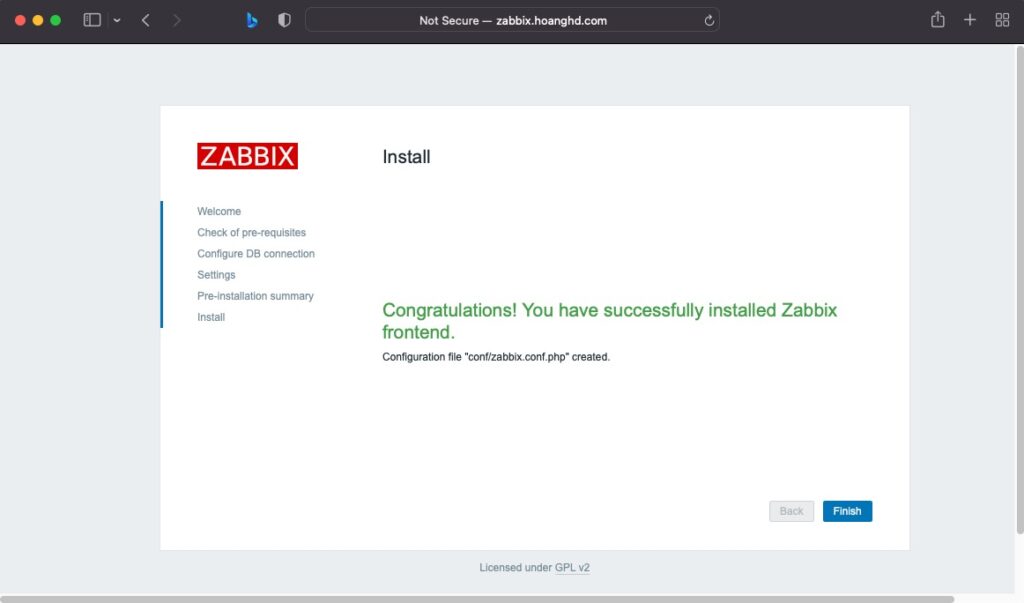Select the Welcome step in sidebar

pyautogui.click(x=219, y=211)
